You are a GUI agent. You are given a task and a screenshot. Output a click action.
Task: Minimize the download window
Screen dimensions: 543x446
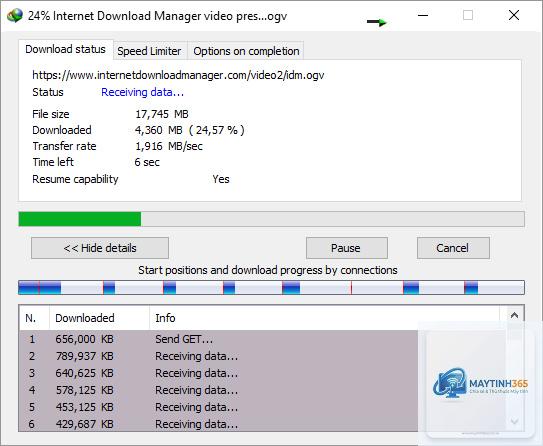coord(423,15)
